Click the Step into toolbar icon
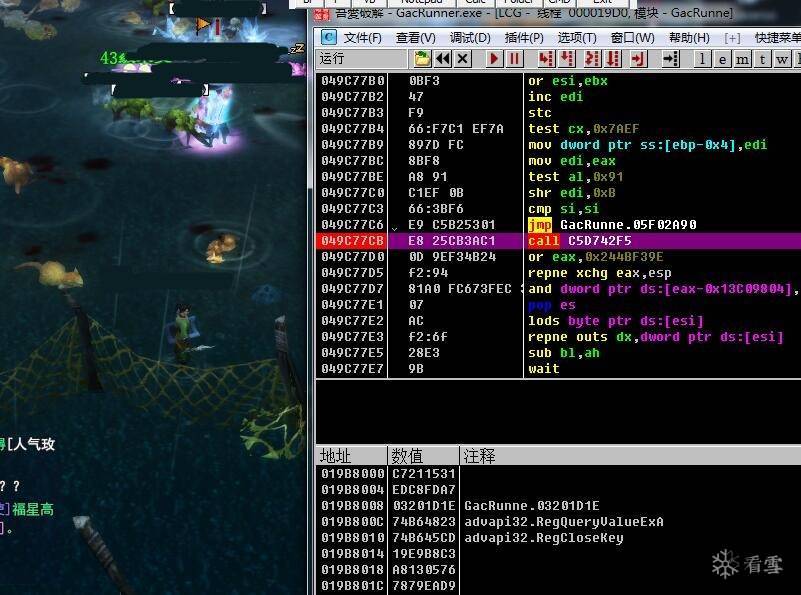This screenshot has width=801, height=595. pos(546,59)
